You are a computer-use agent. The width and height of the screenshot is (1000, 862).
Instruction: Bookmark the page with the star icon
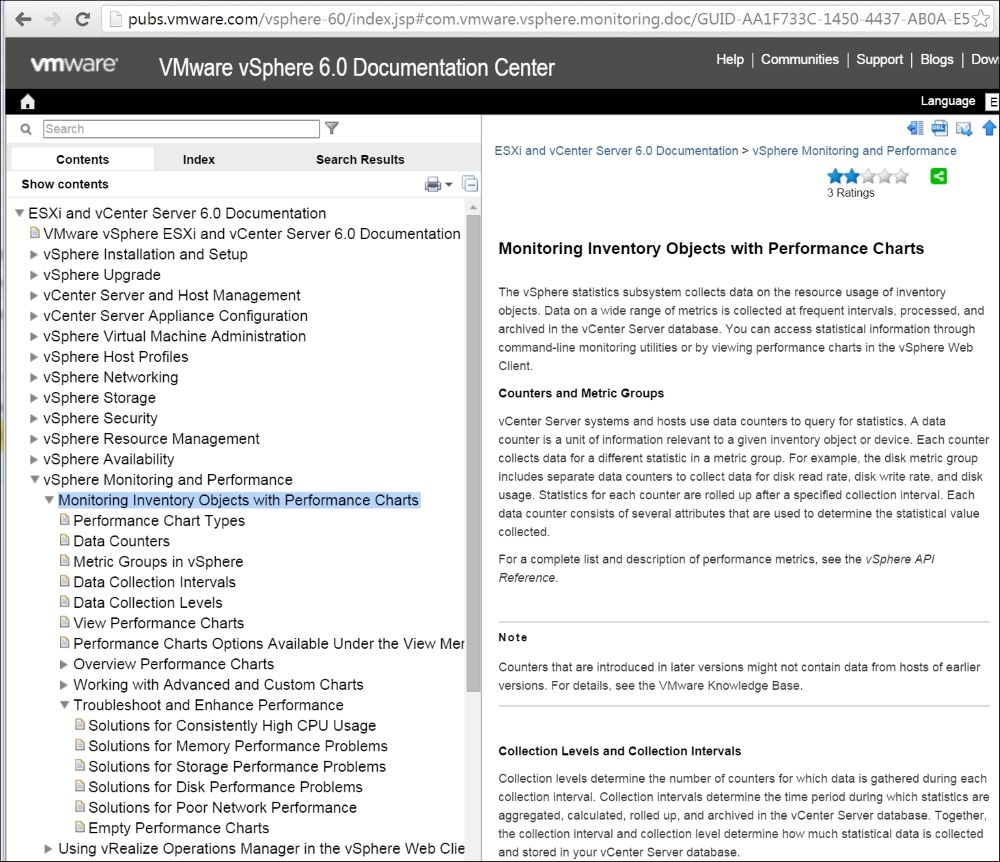(x=981, y=19)
